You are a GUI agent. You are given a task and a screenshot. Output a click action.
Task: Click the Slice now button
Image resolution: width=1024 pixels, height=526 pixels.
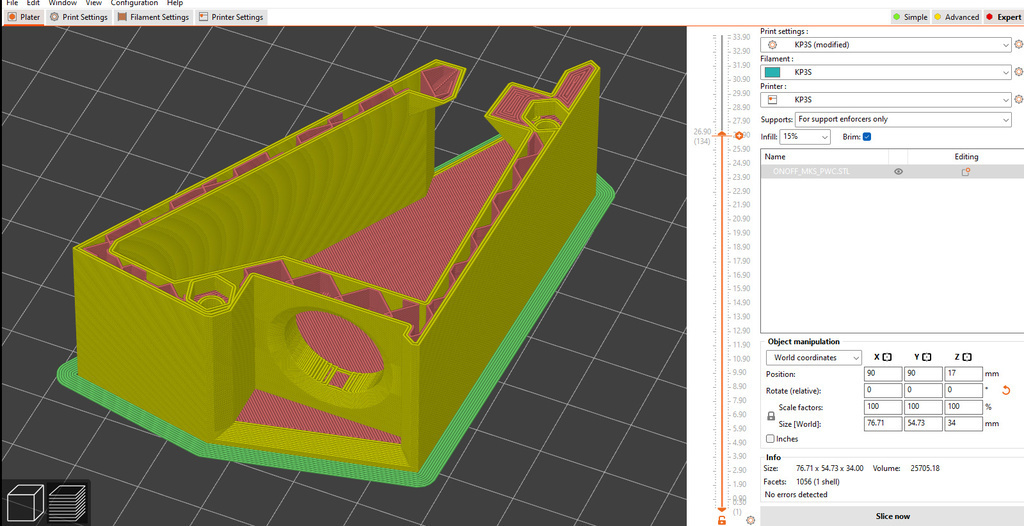[892, 516]
